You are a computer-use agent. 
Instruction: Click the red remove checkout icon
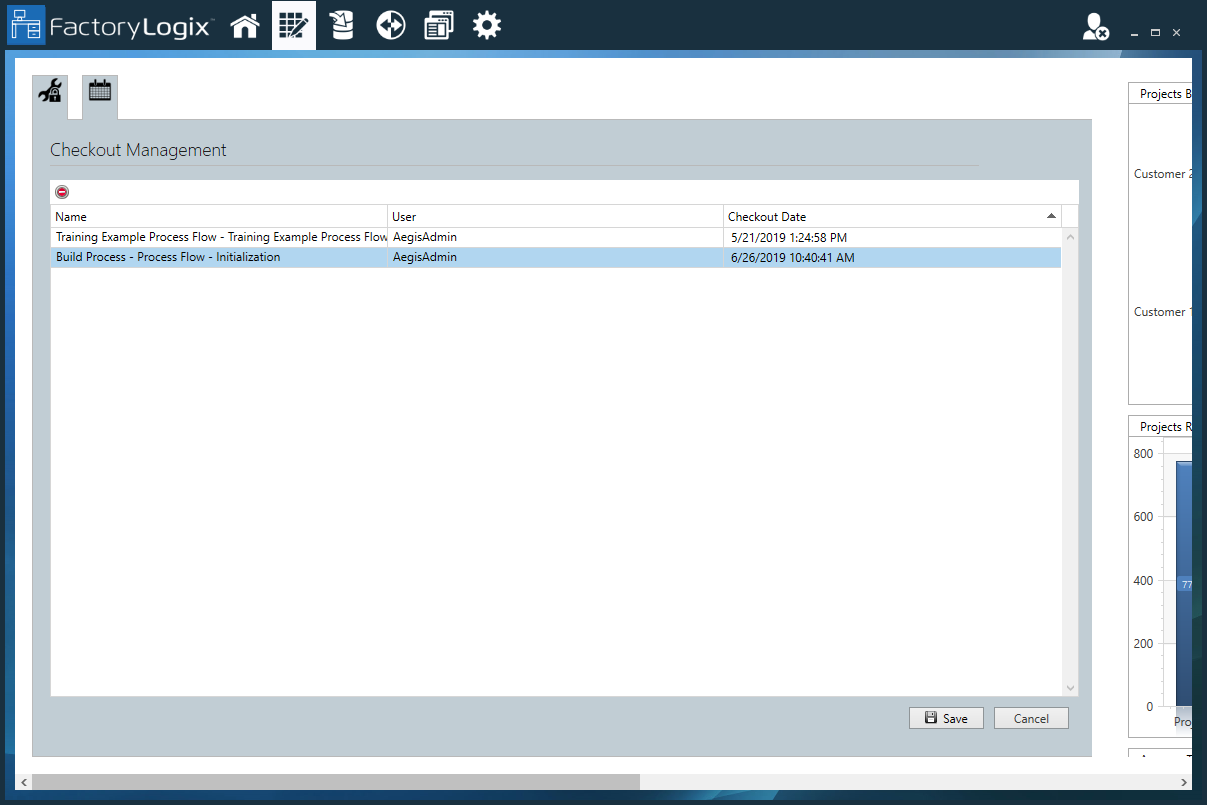click(62, 191)
